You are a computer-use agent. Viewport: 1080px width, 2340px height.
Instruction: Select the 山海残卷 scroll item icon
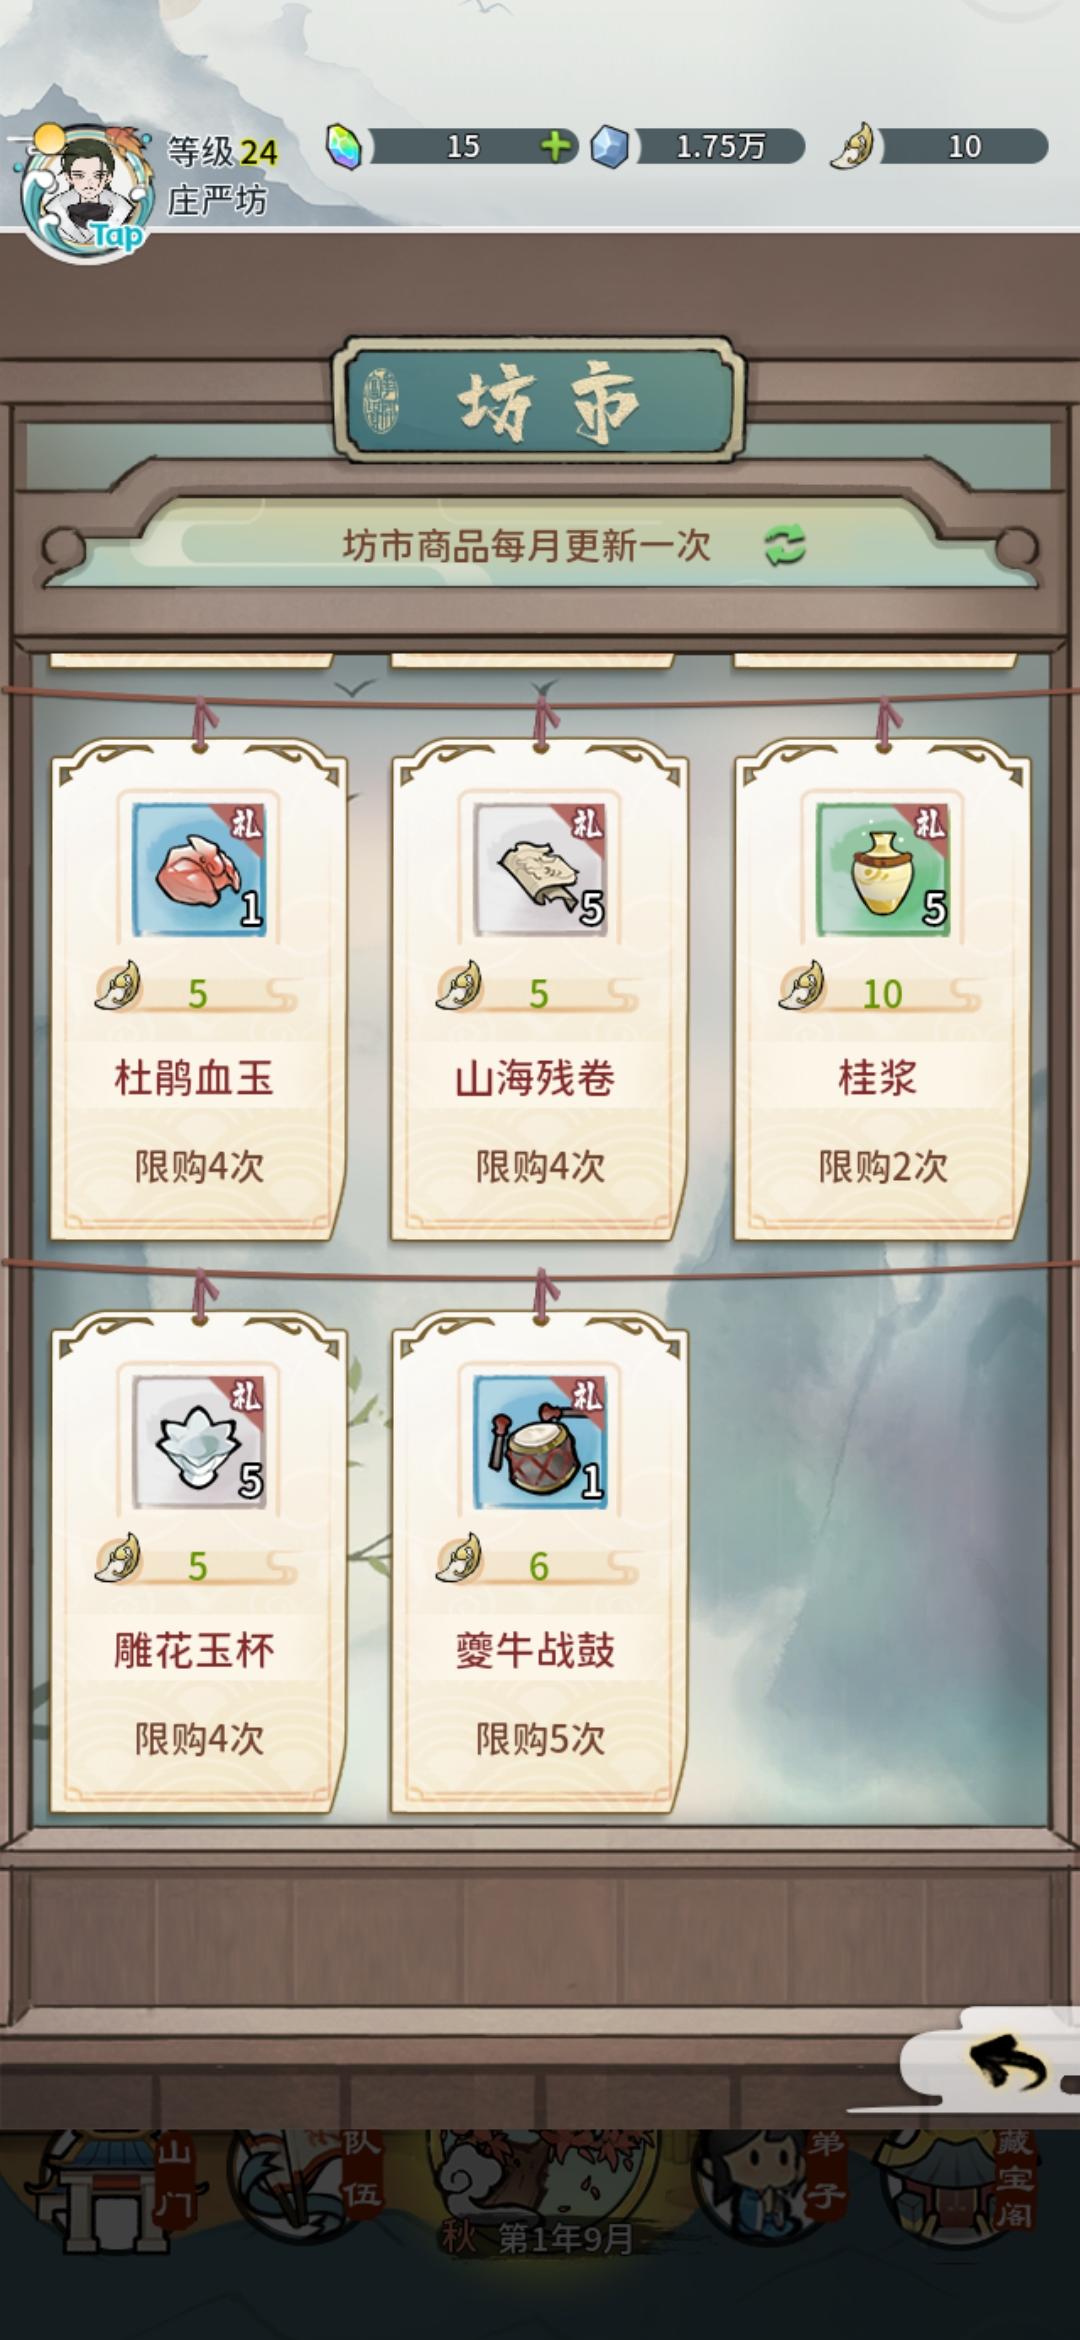tap(540, 869)
